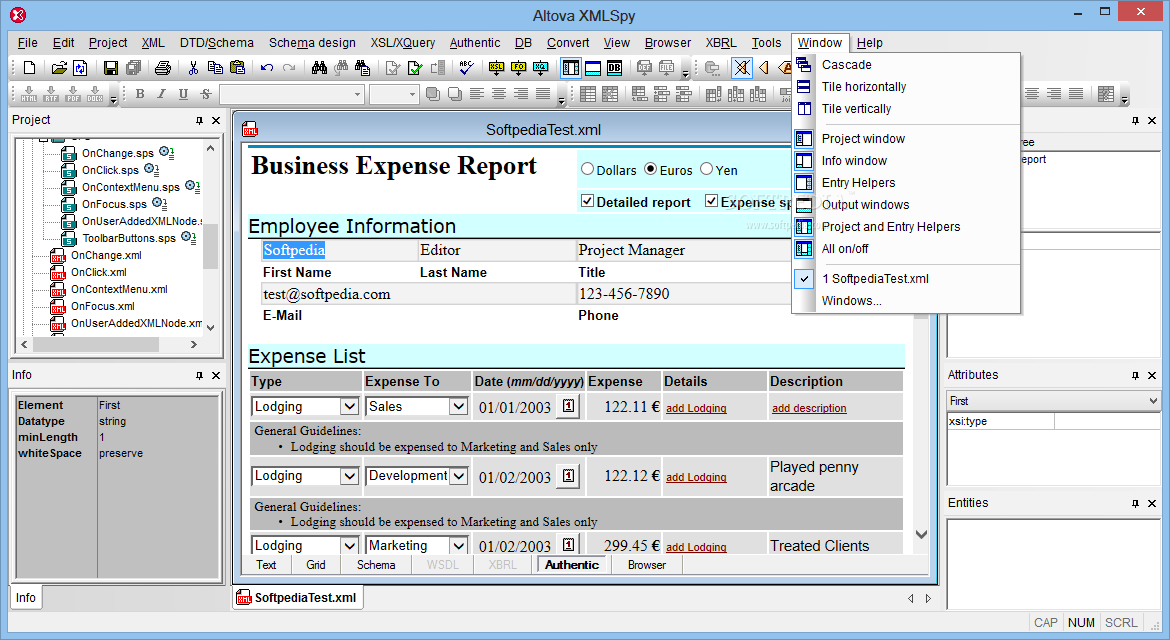This screenshot has width=1170, height=640.
Task: Save the file with the floppy disk icon
Action: click(110, 68)
